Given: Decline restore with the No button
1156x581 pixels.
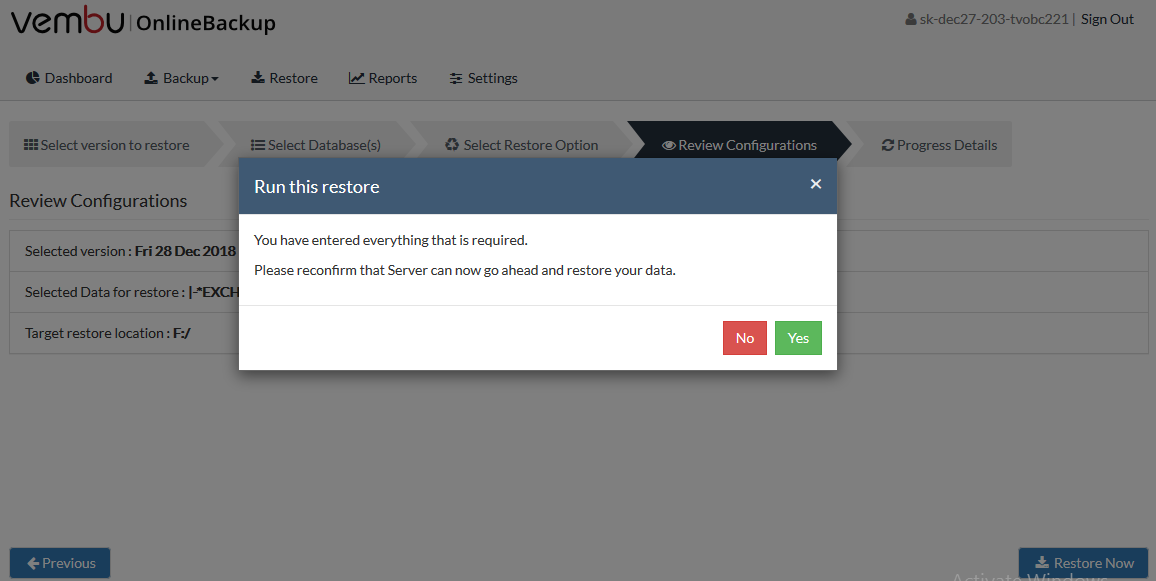Looking at the screenshot, I should coord(745,338).
